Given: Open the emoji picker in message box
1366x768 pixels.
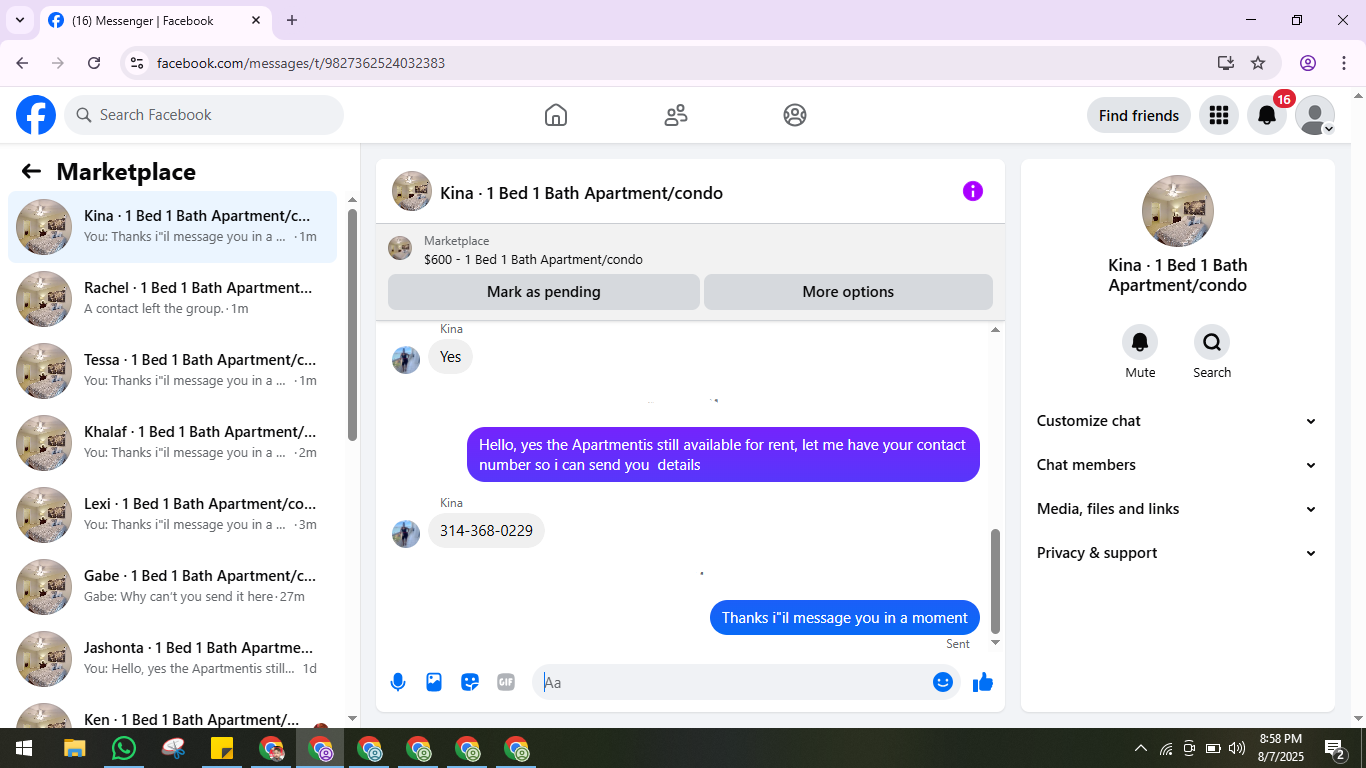Looking at the screenshot, I should pyautogui.click(x=943, y=682).
